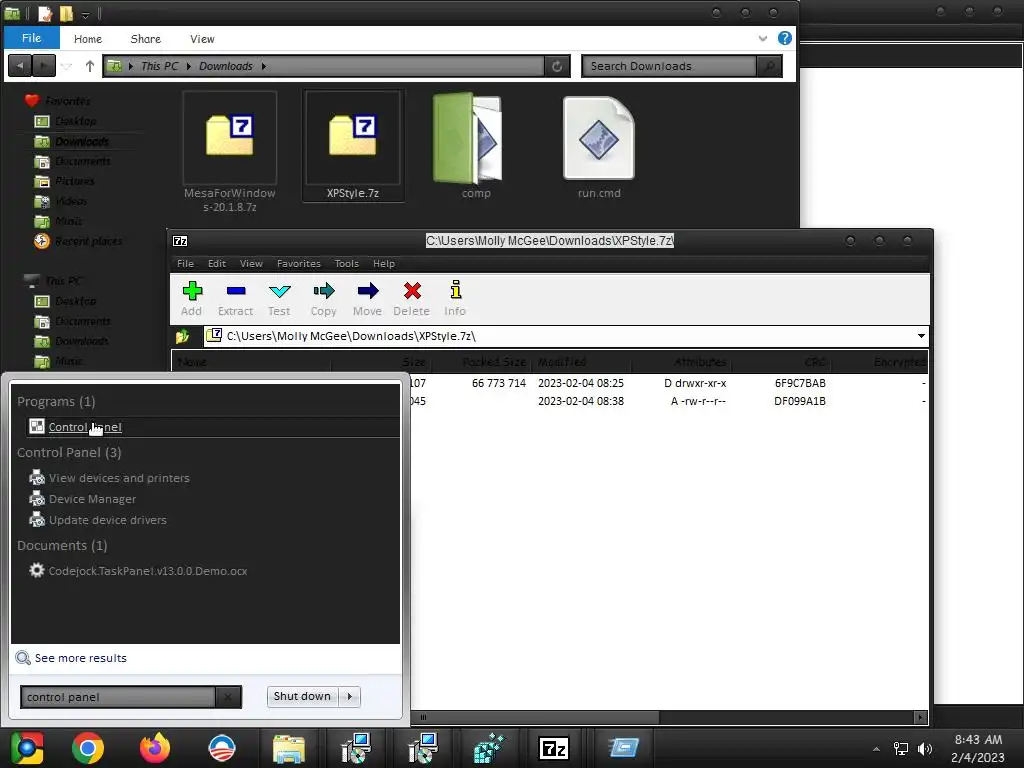Open the Info toolbar icon in 7-Zip
The image size is (1024, 768).
coord(455,298)
